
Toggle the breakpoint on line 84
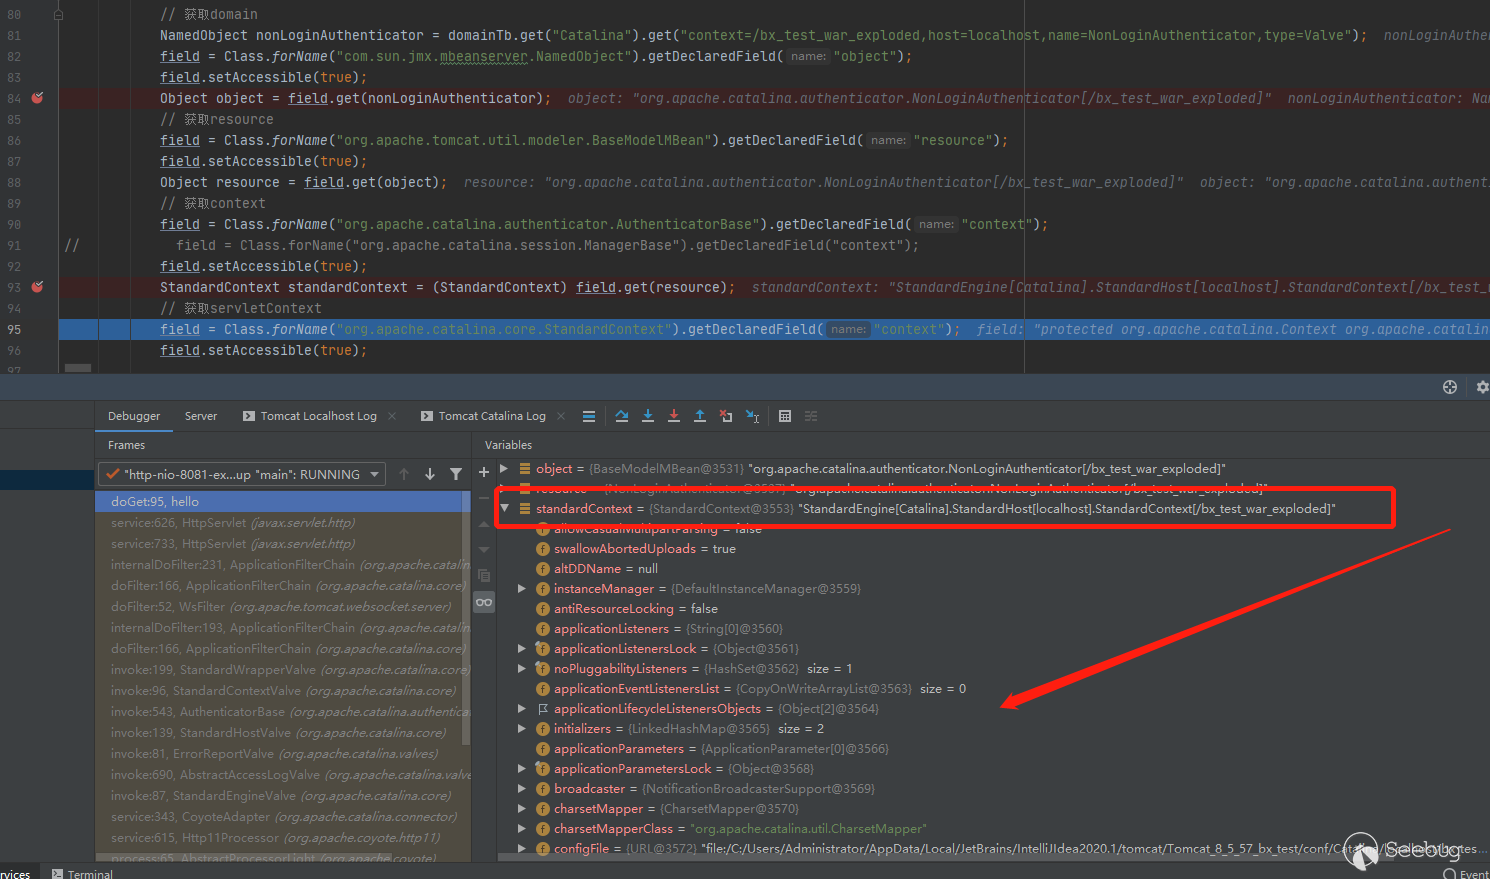pos(37,98)
